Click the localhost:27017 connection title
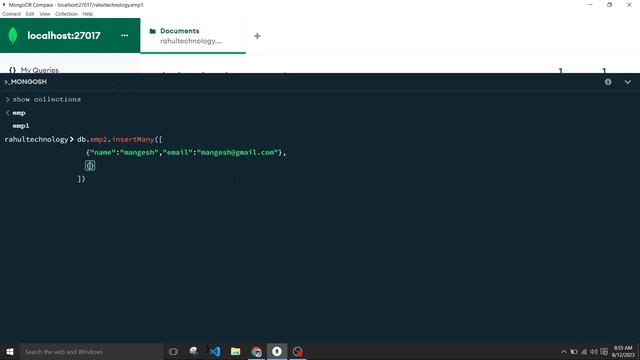The width and height of the screenshot is (640, 360). [x=64, y=36]
